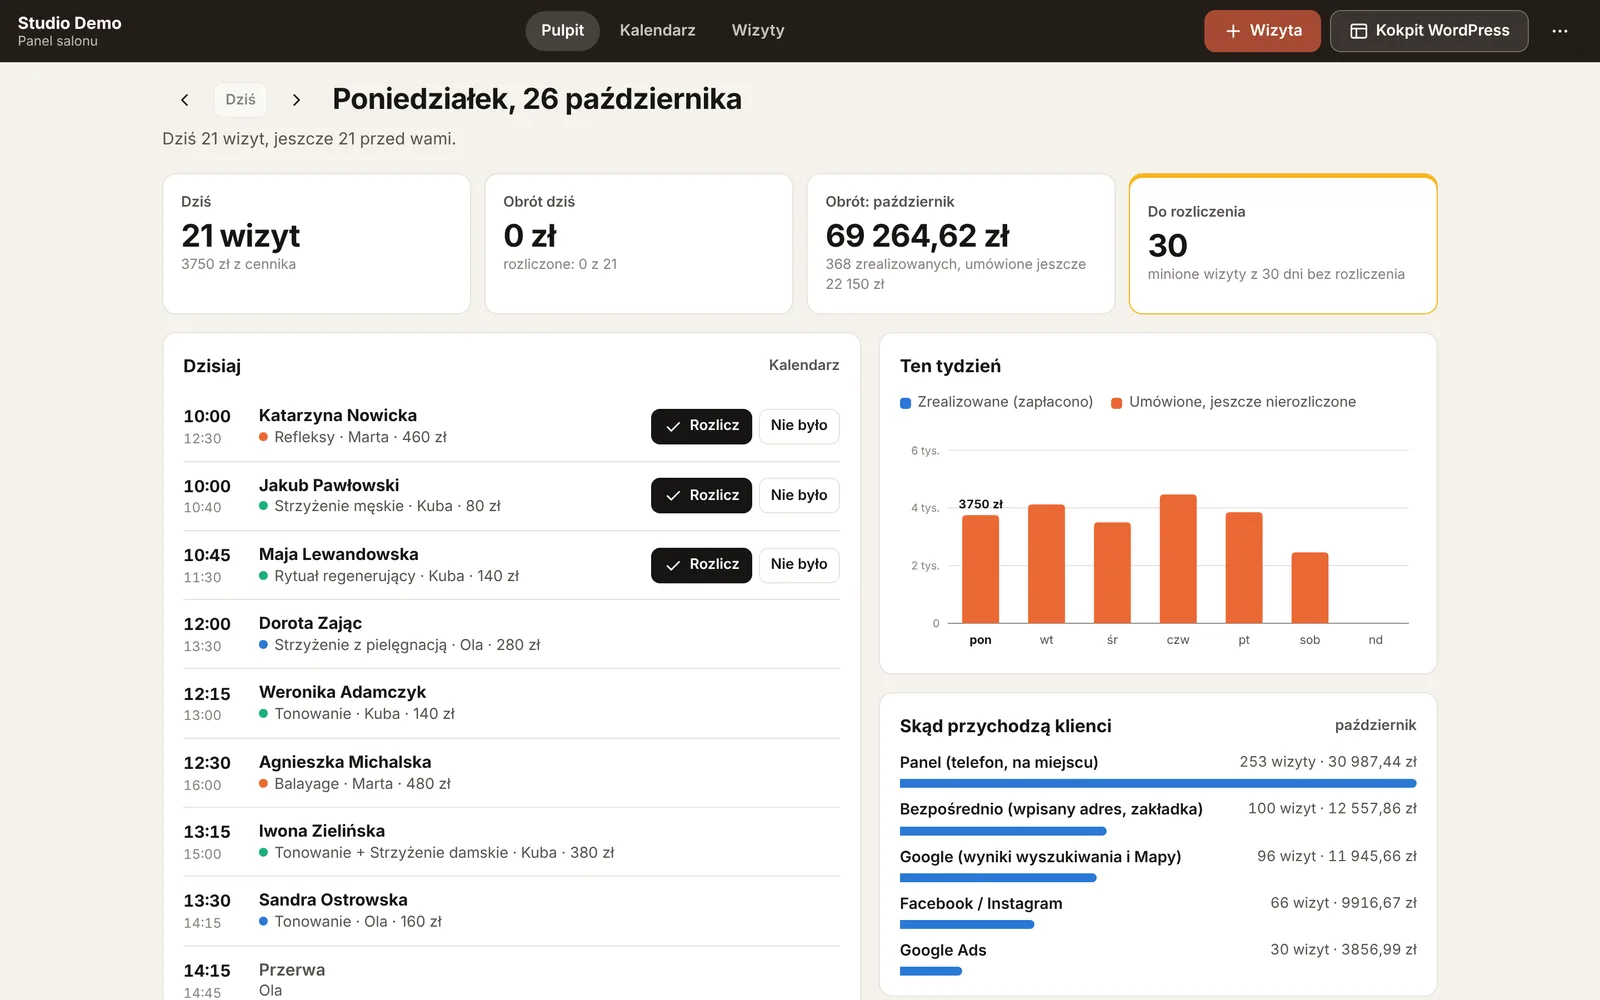Switch to the Kalendarz tab

pos(657,31)
